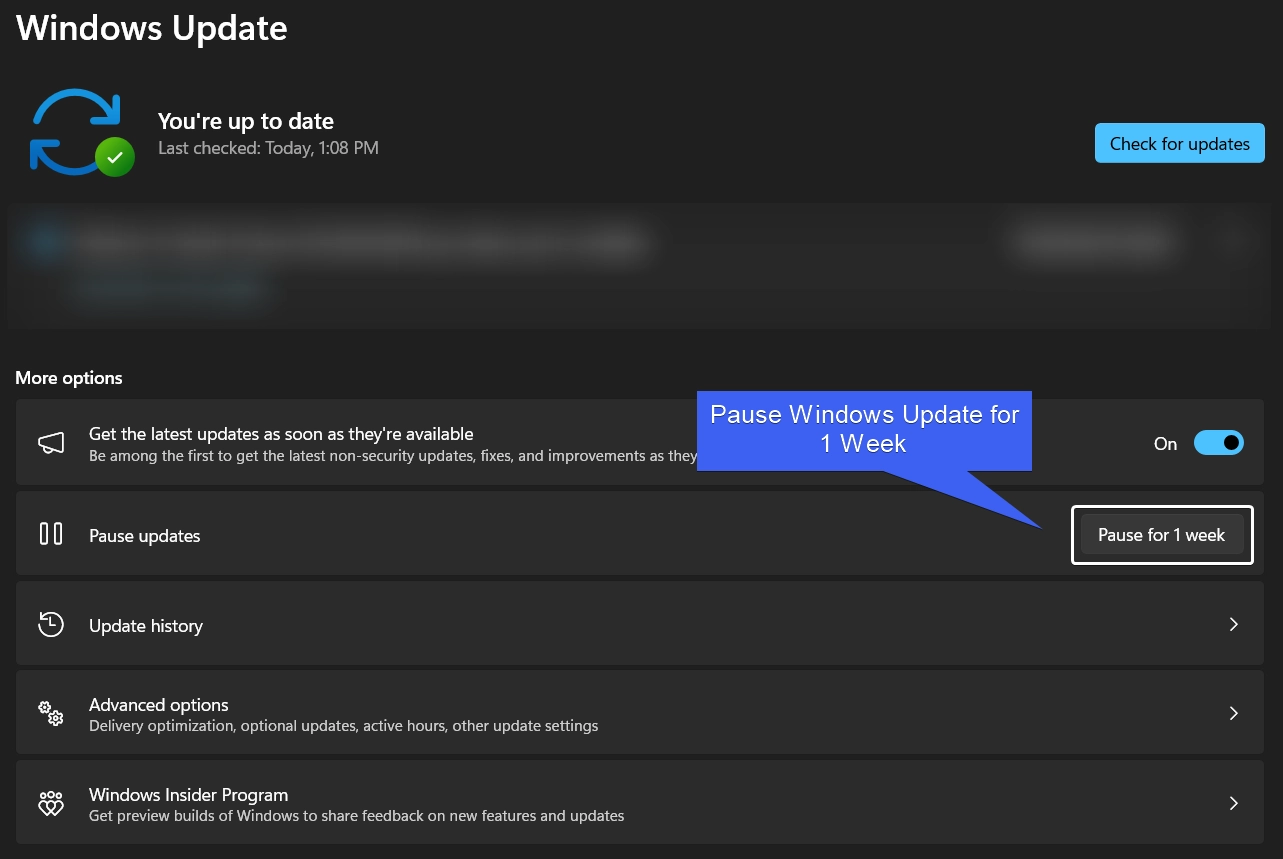The width and height of the screenshot is (1283, 859).
Task: Open Advanced options via its chevron arrow
Action: pyautogui.click(x=1234, y=714)
